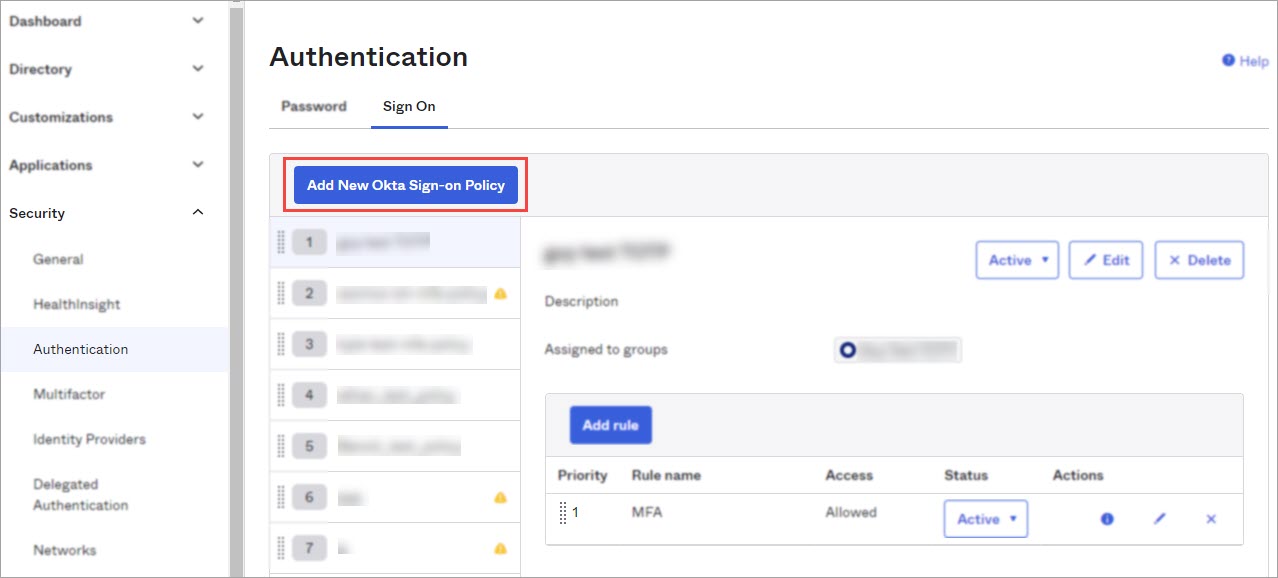Image resolution: width=1278 pixels, height=578 pixels.
Task: Click the Allowed access value
Action: pyautogui.click(x=851, y=512)
